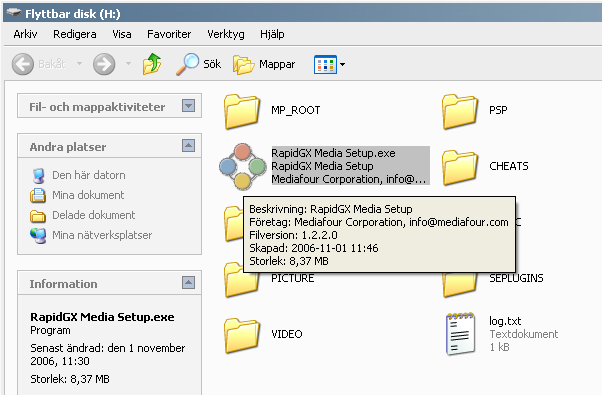This screenshot has height=395, width=602.
Task: Open the Arkiv menu
Action: (x=25, y=34)
